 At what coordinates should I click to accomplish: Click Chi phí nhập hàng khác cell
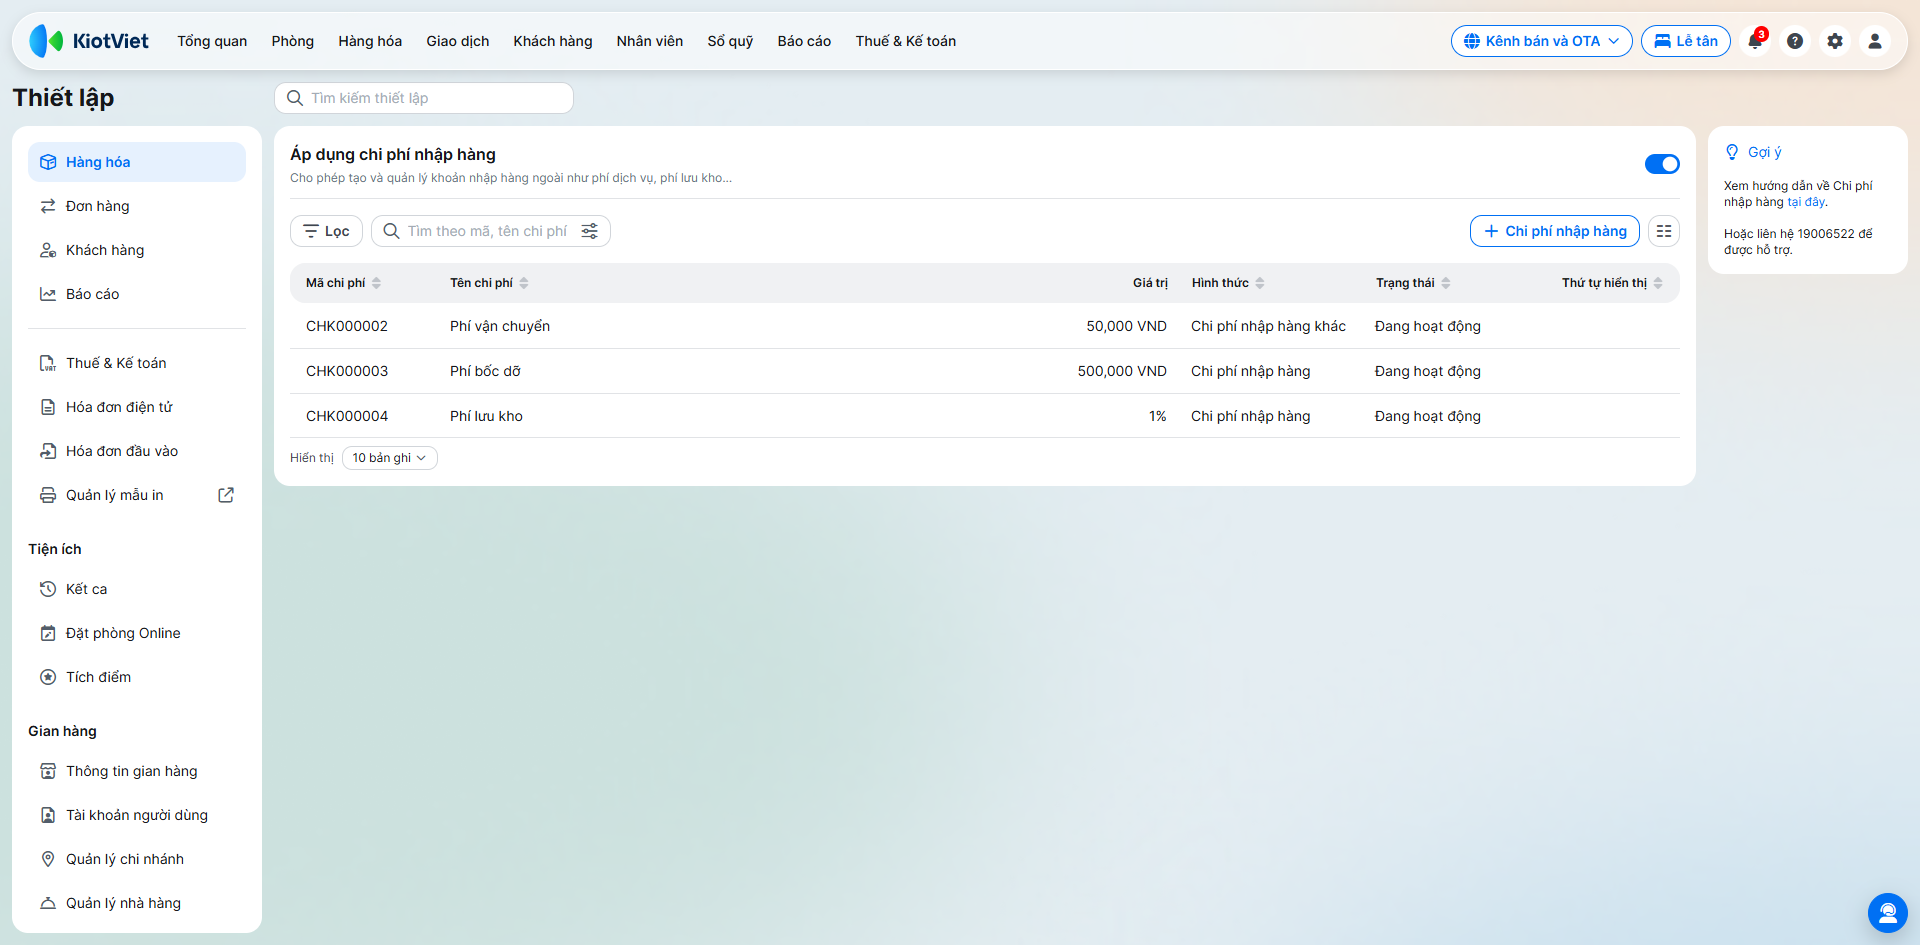click(x=1268, y=326)
